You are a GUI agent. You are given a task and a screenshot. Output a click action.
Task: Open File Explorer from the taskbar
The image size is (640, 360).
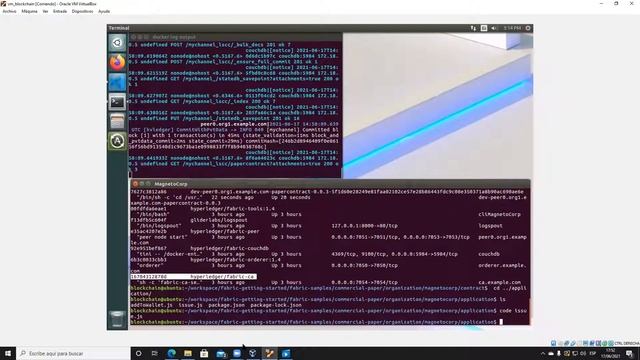188,353
